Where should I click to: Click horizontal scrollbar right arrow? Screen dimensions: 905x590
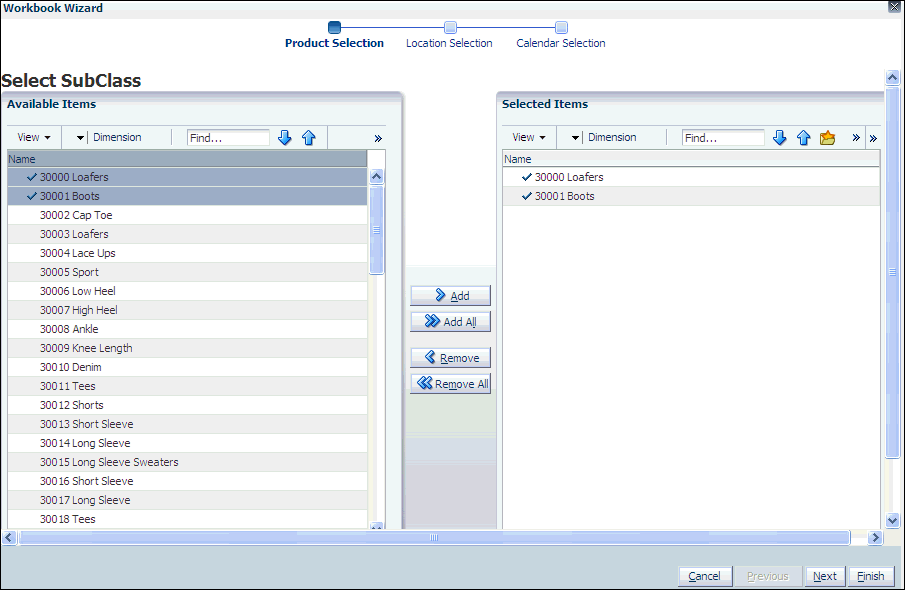875,537
